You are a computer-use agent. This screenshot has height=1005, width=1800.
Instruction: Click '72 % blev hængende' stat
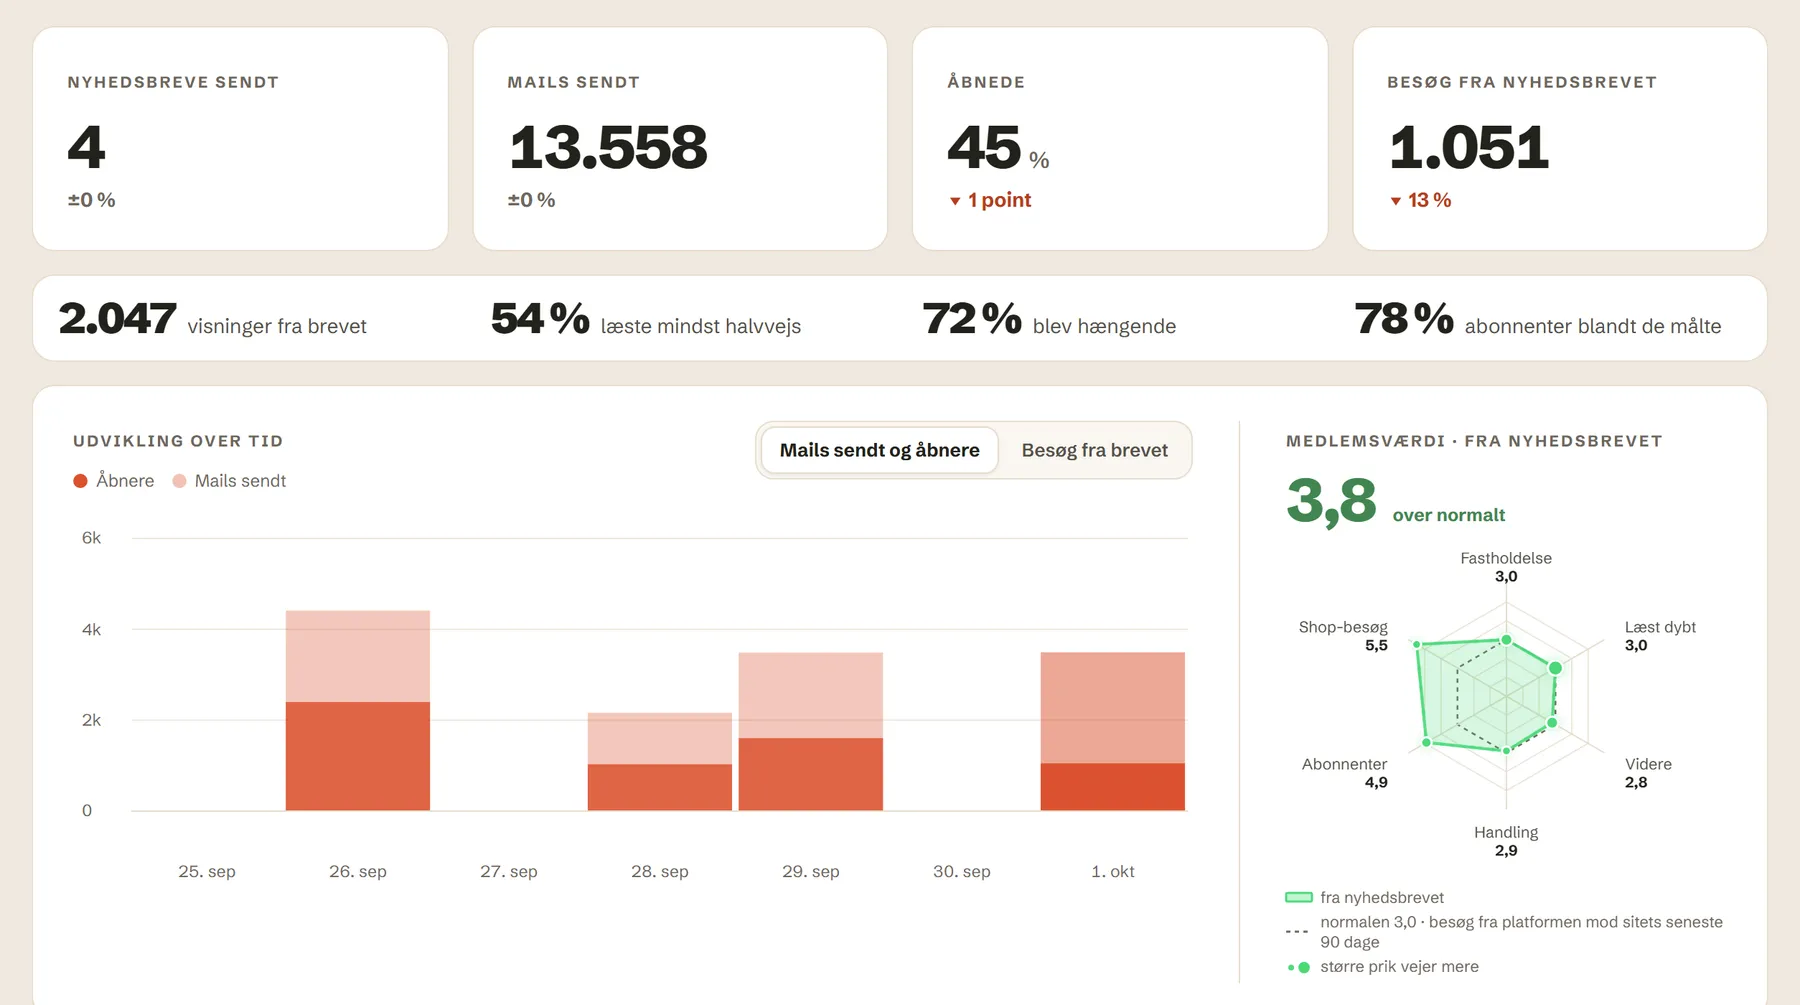tap(1049, 319)
